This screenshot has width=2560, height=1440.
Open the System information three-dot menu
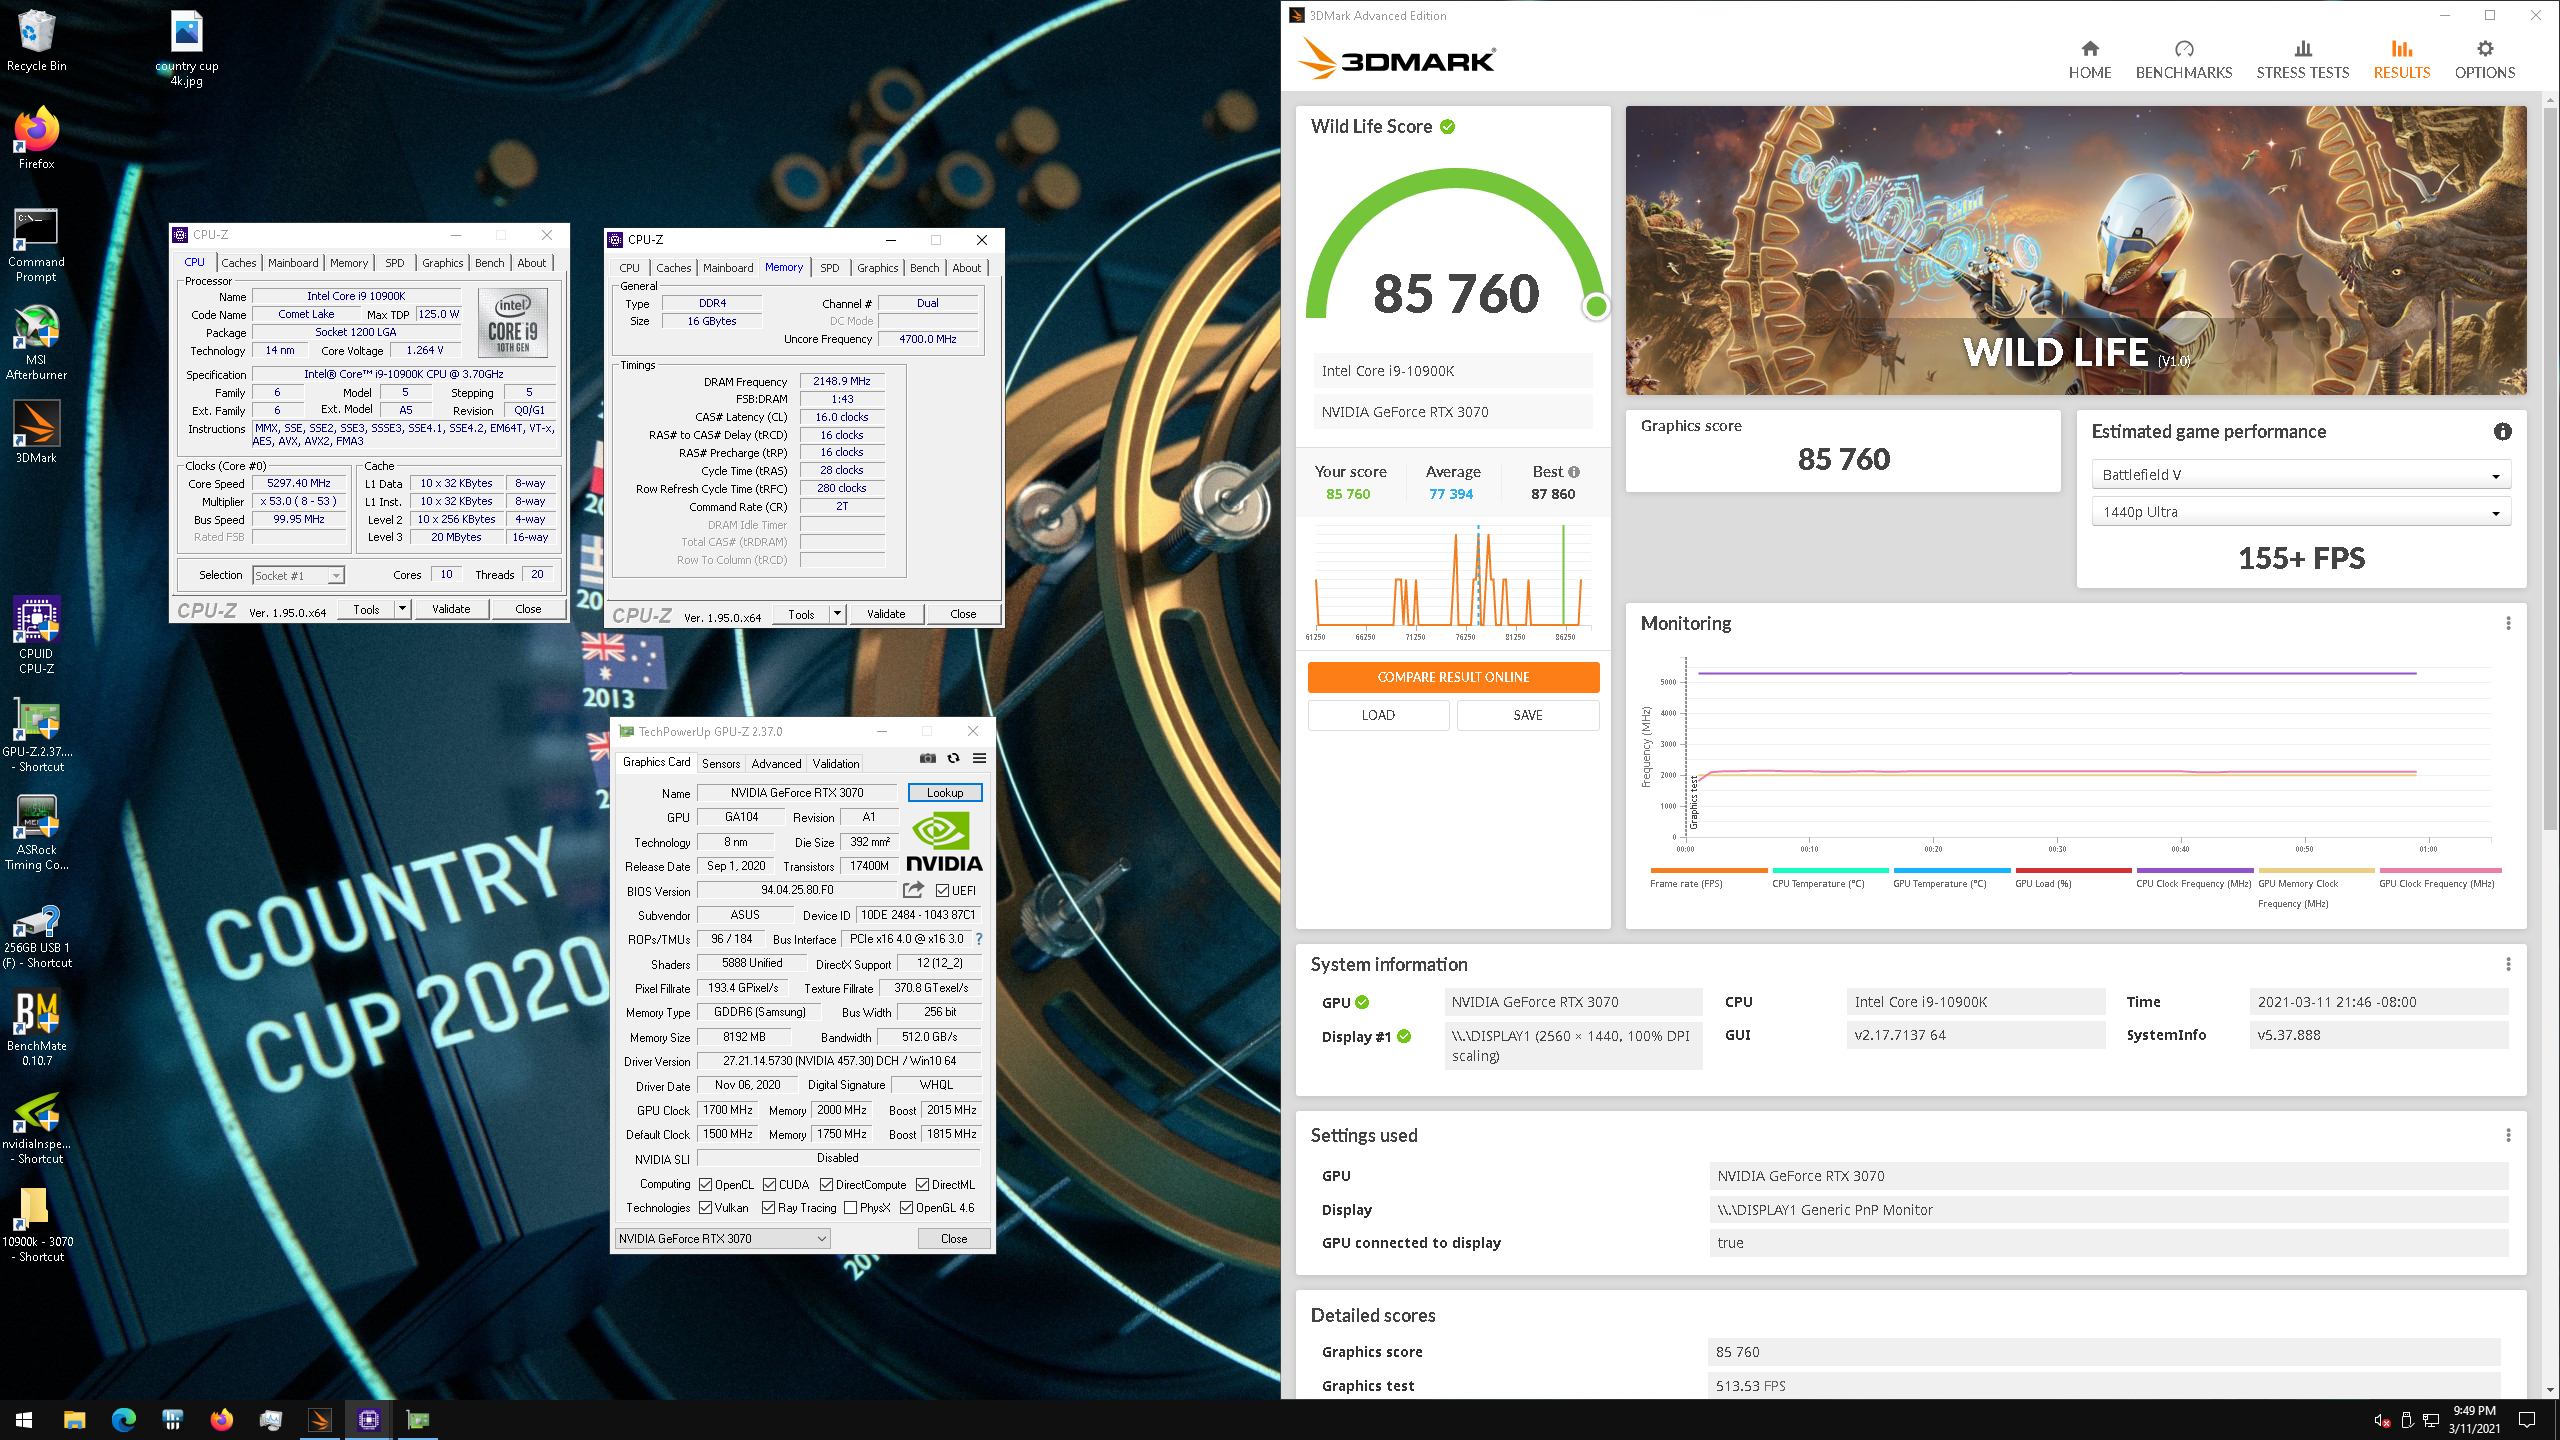pos(2508,964)
